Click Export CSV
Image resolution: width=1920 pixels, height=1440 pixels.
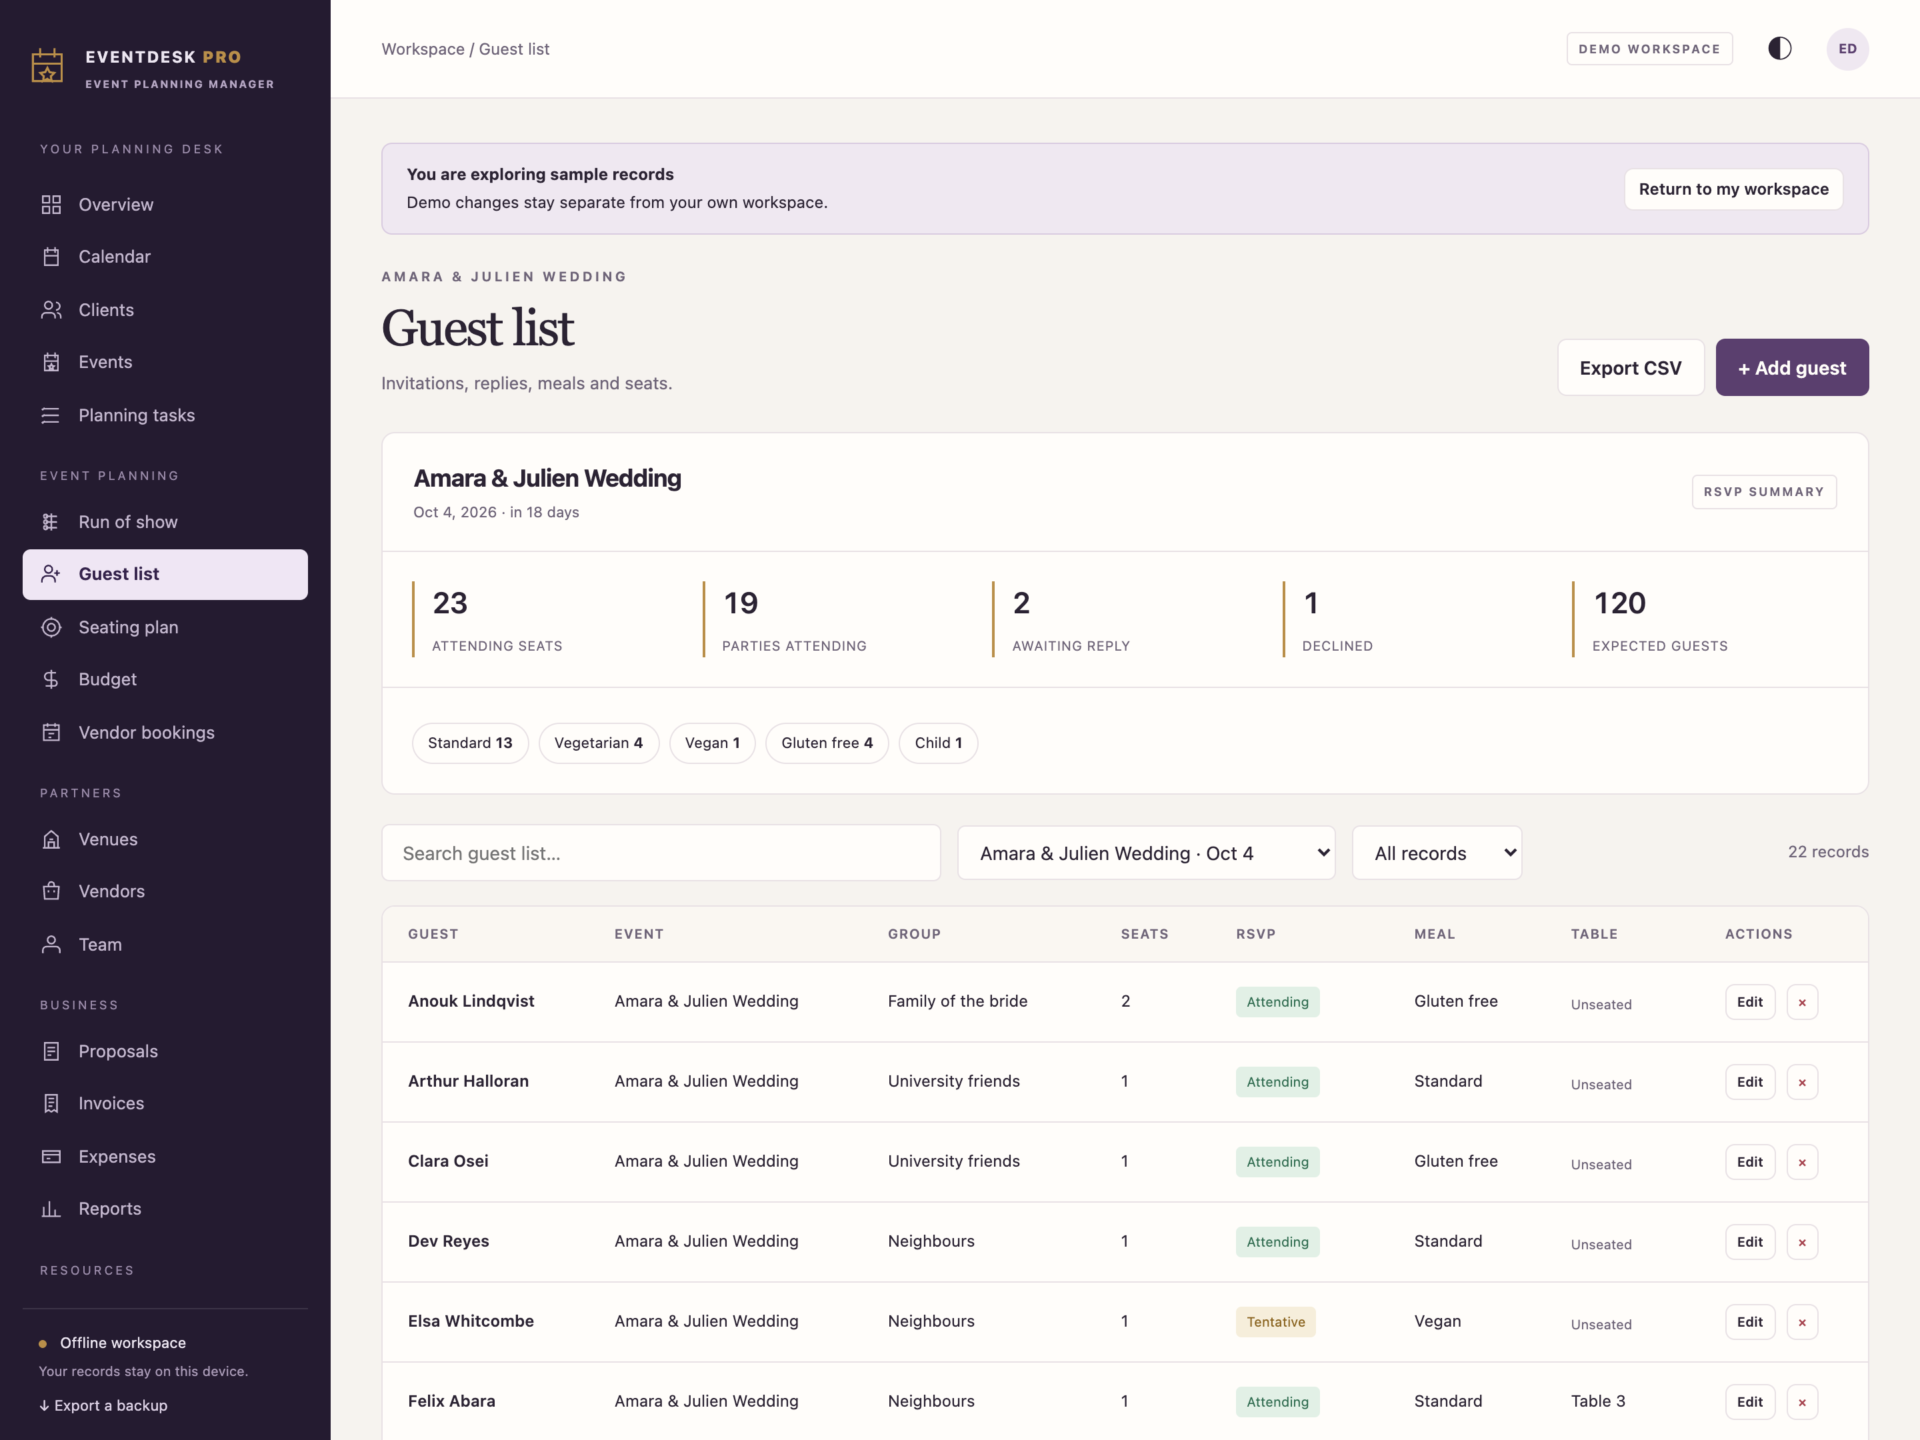1630,368
